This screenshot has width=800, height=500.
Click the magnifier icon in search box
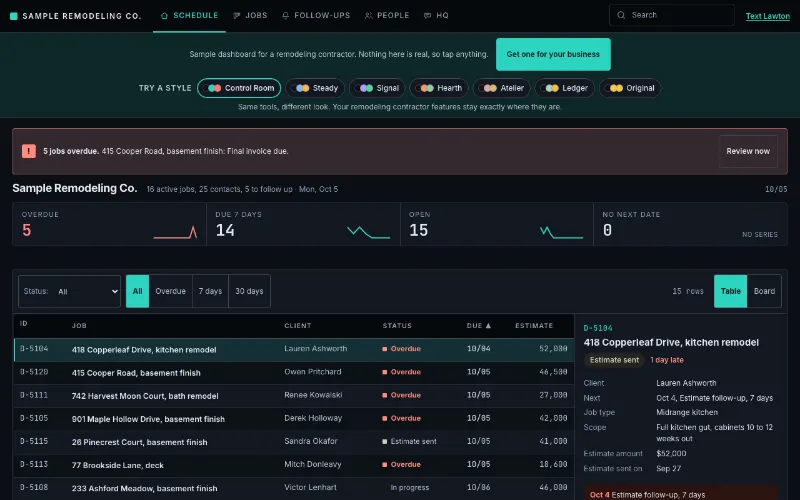pyautogui.click(x=621, y=15)
